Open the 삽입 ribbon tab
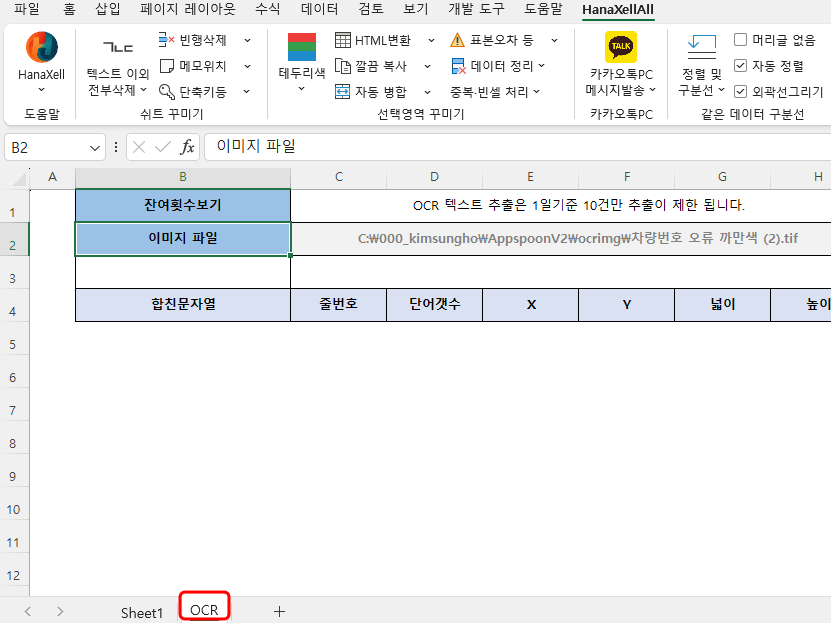The width and height of the screenshot is (831, 623). point(108,9)
